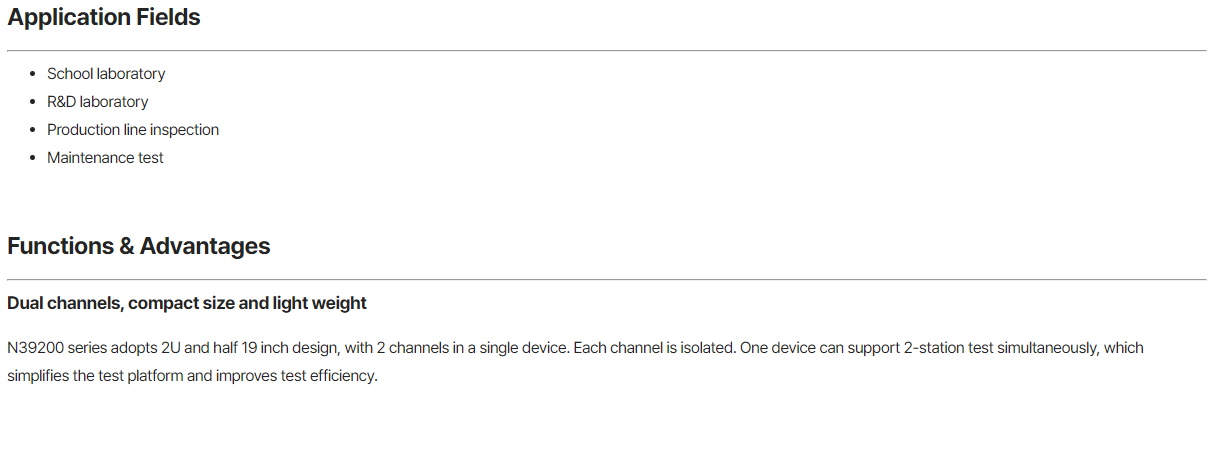
Task: Click the bullet beside R&D laboratory
Action: click(x=34, y=102)
